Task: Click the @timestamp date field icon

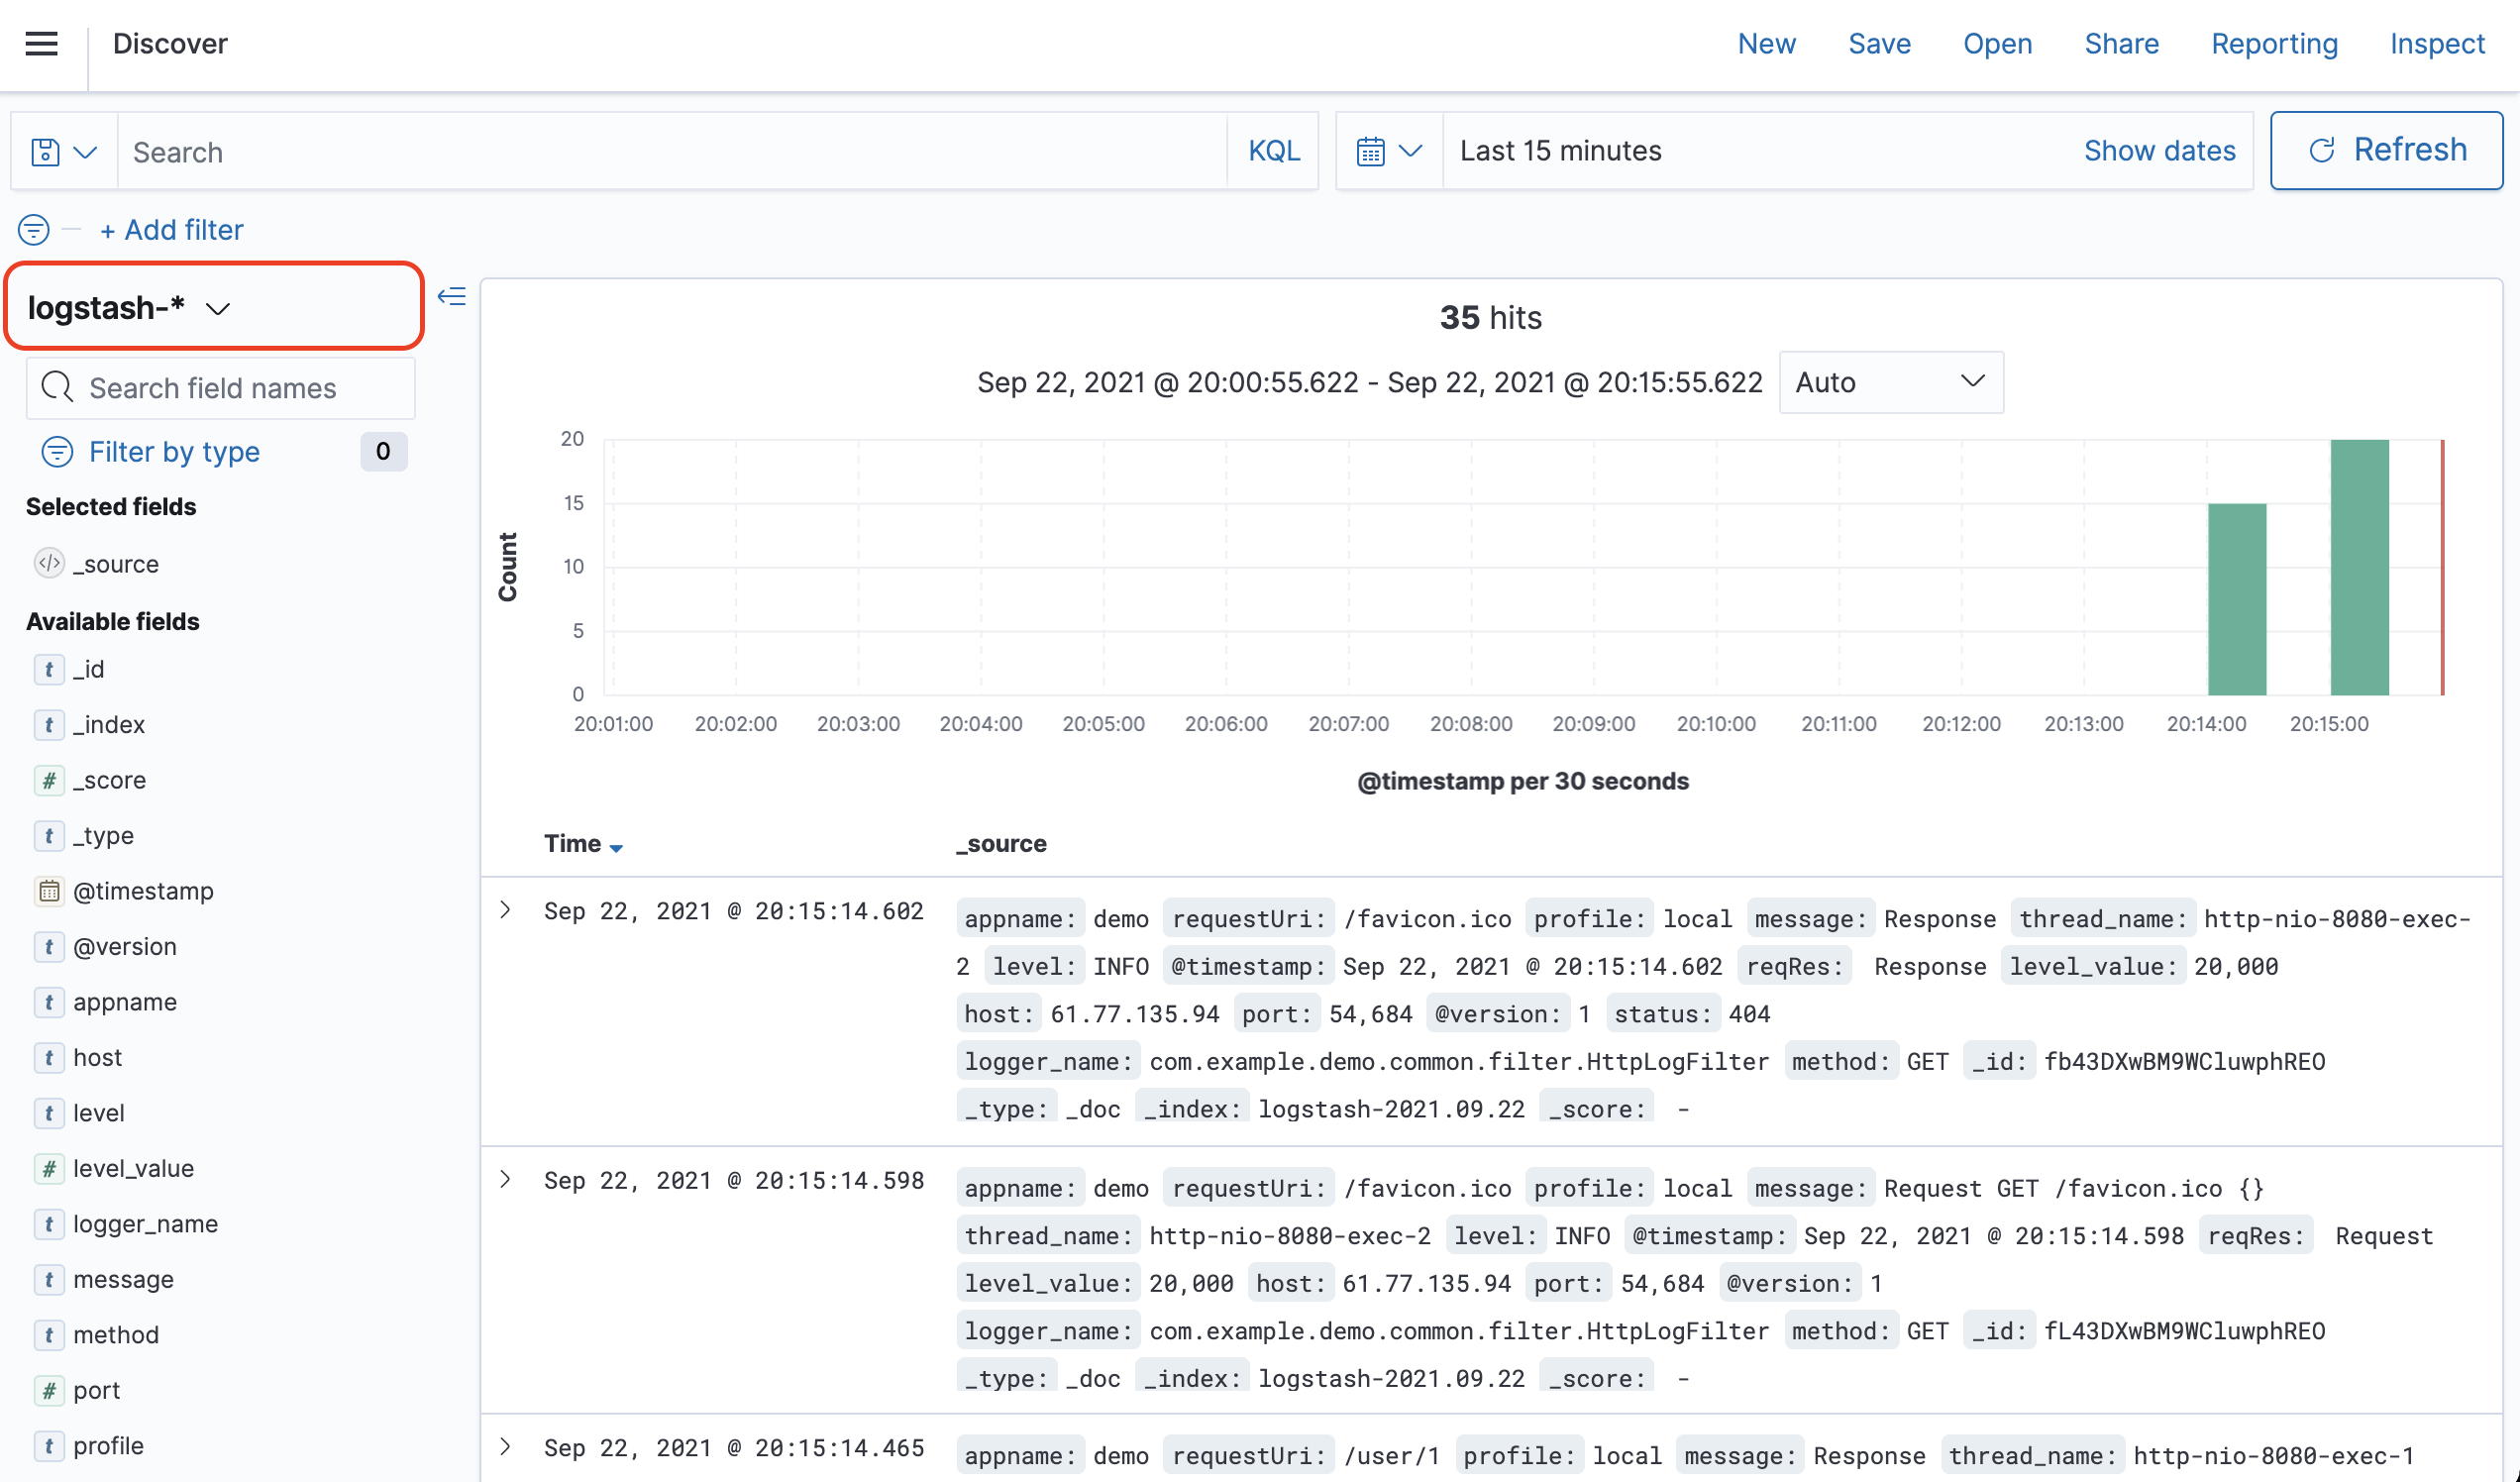Action: [x=48, y=891]
